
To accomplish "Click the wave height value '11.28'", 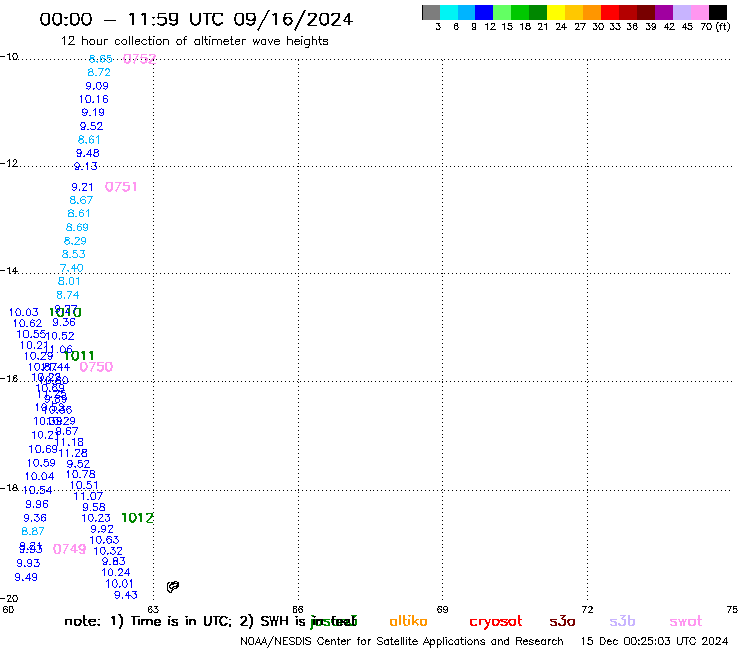I will coord(73,453).
